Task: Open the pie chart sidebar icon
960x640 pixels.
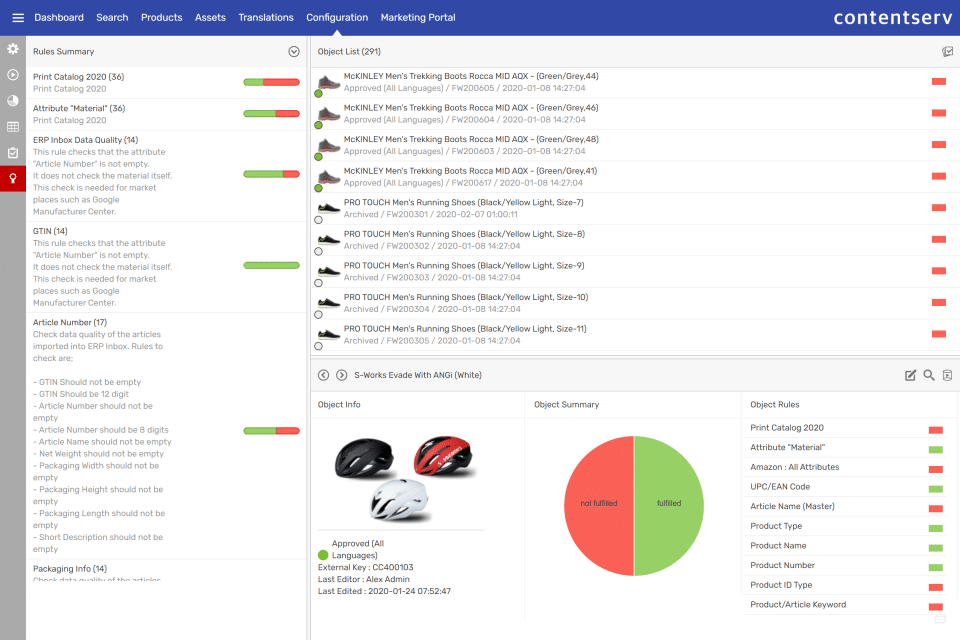Action: 13,101
